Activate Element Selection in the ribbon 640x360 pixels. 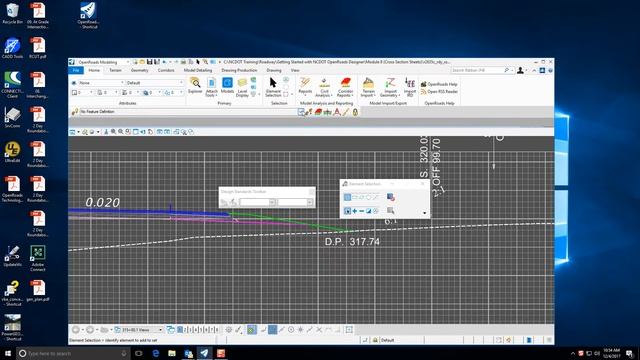273,87
